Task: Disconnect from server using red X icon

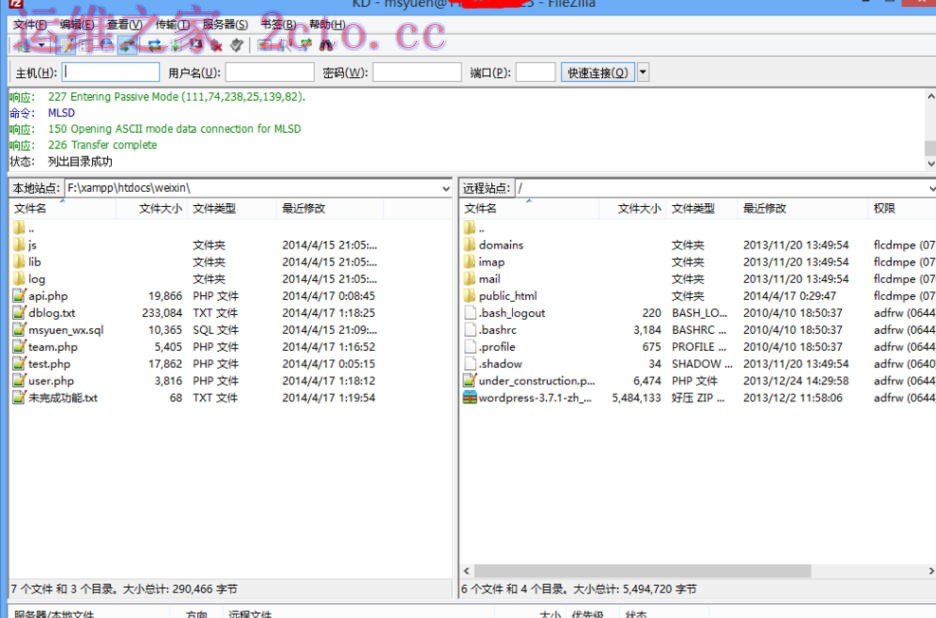Action: (216, 45)
